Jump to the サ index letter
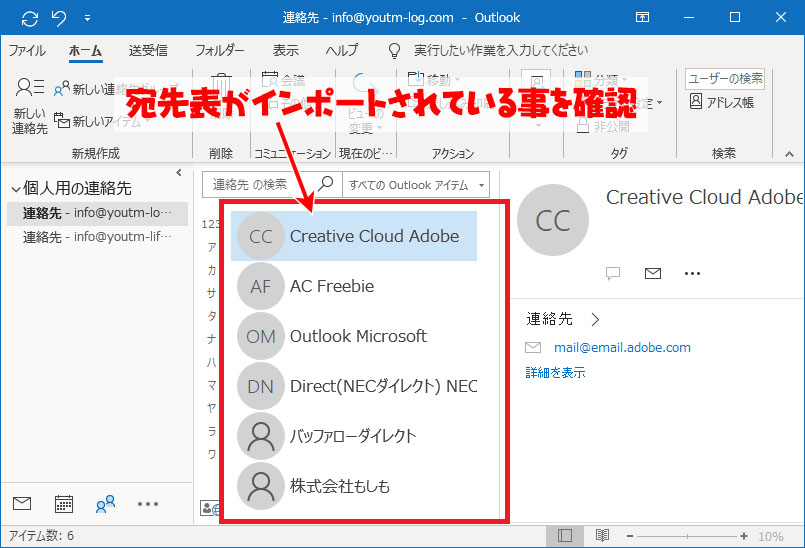The width and height of the screenshot is (805, 548). 212,293
